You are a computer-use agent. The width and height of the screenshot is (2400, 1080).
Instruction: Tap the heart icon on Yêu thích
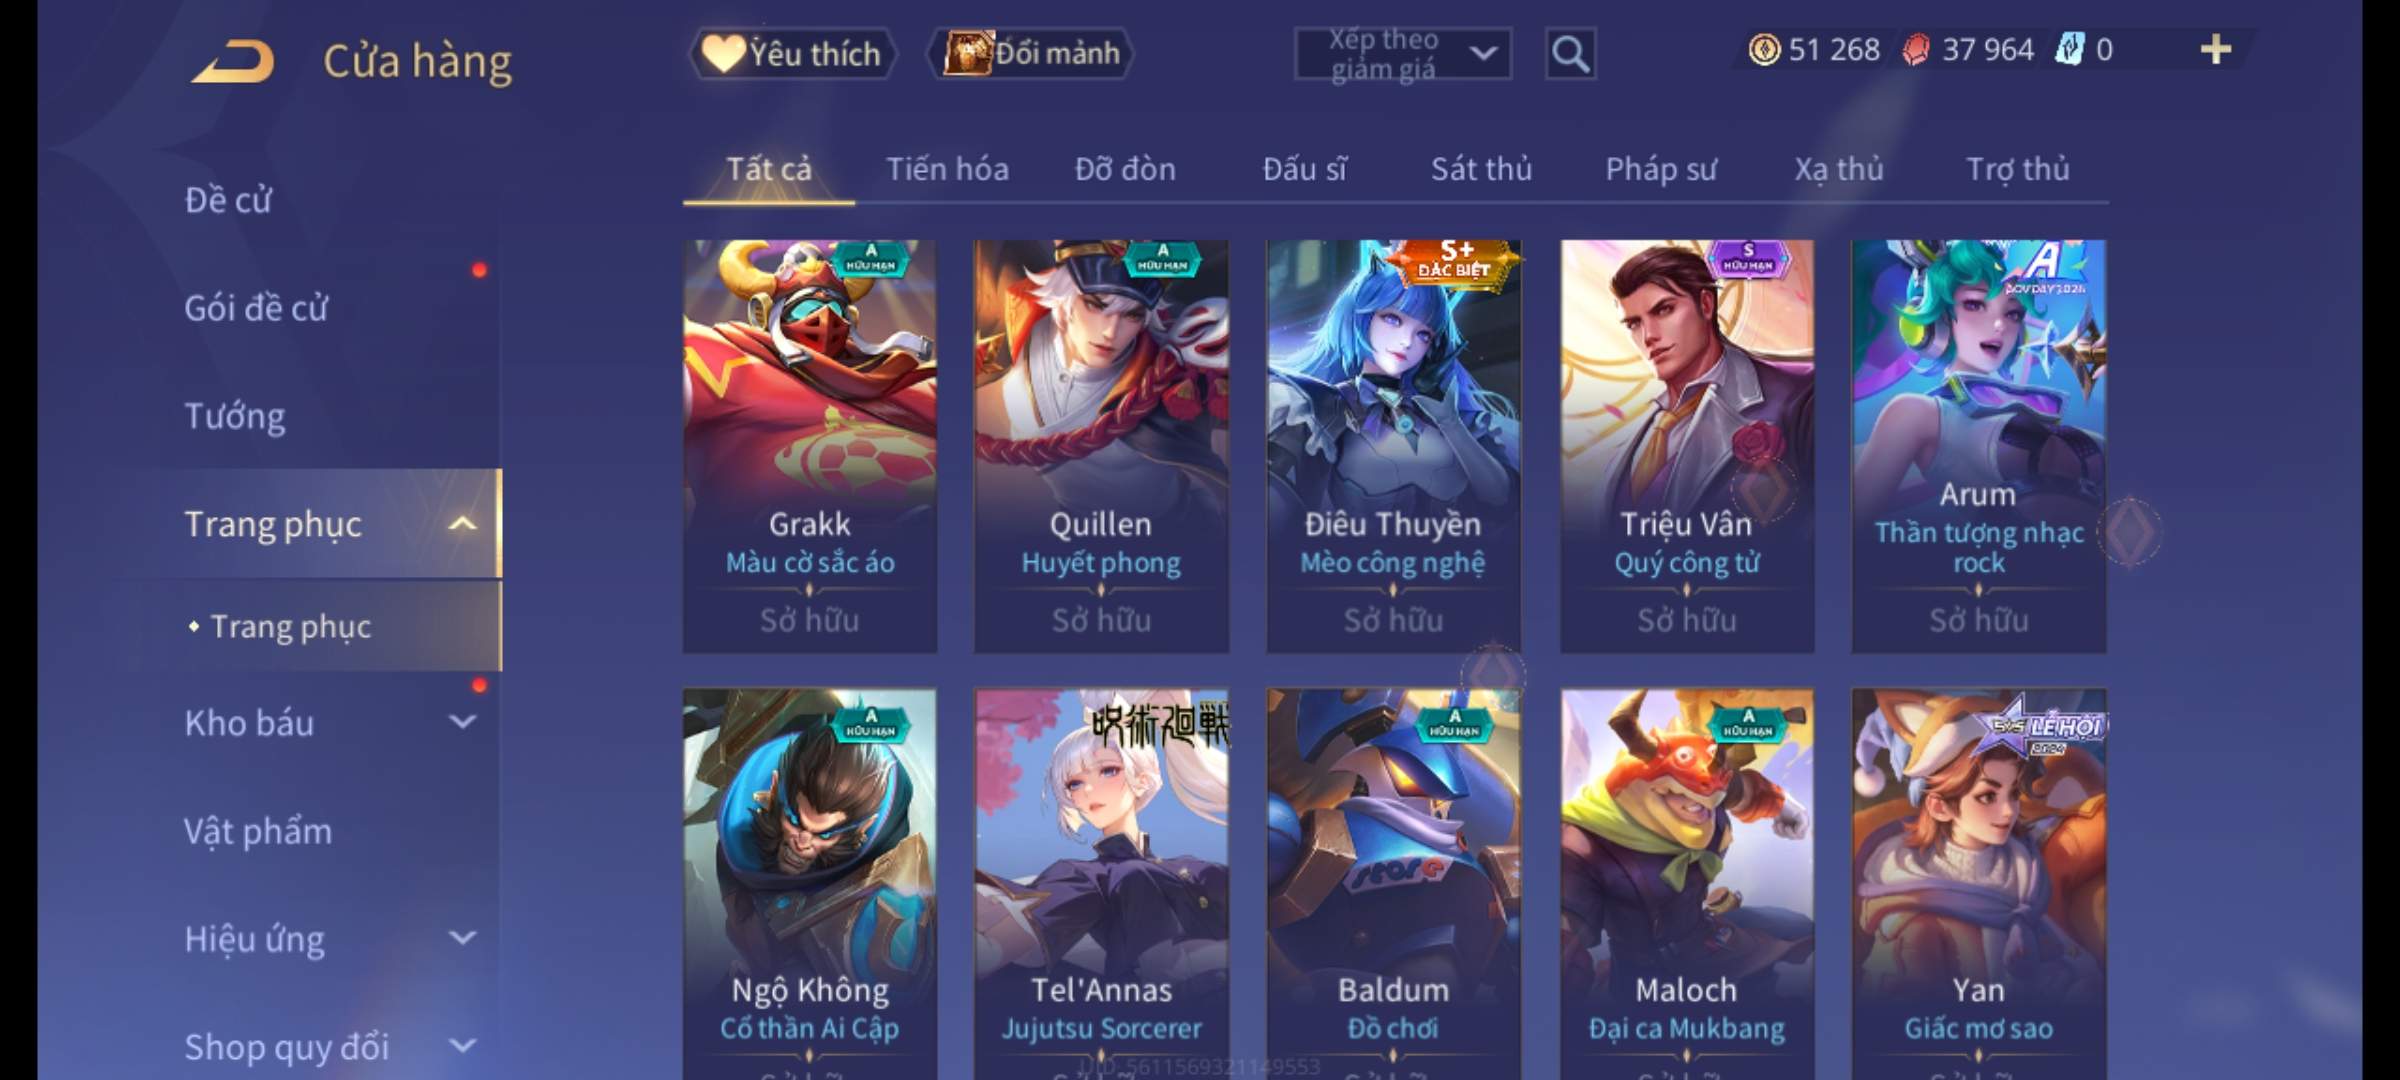722,53
